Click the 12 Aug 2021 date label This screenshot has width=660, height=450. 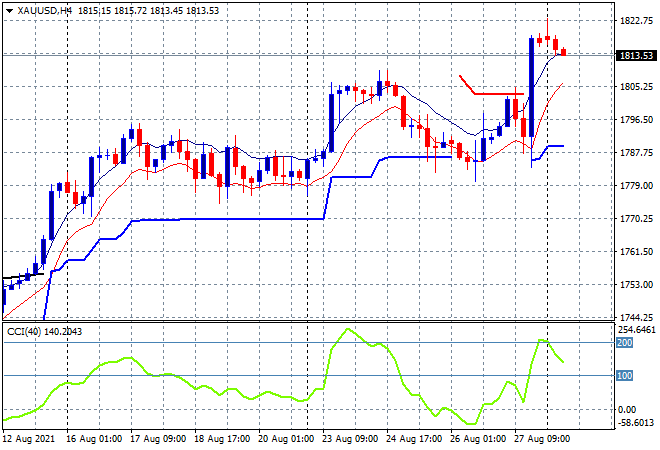point(29,439)
